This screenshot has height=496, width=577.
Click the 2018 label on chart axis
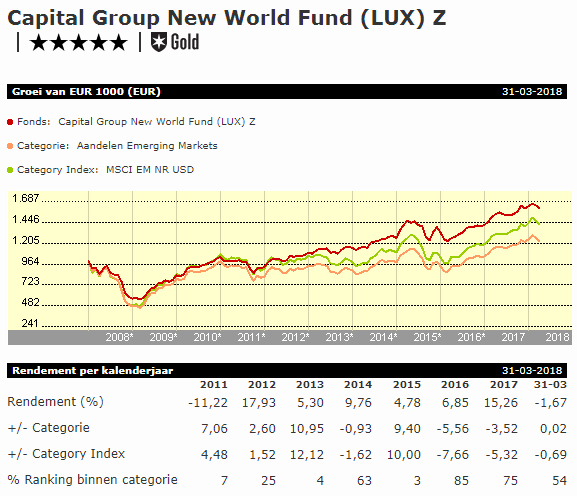[557, 337]
